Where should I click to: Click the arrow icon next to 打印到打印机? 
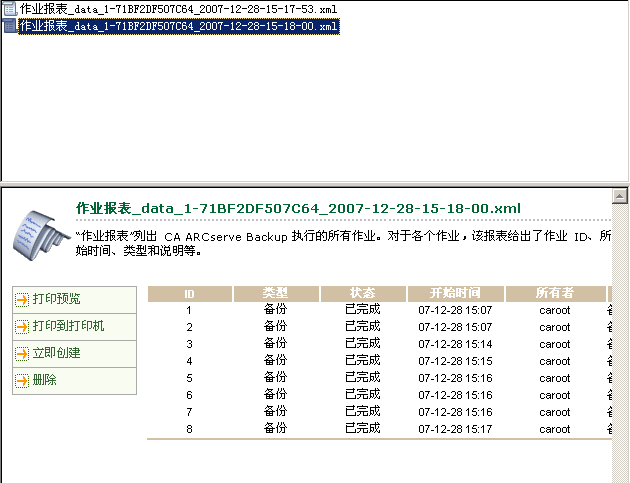click(22, 327)
